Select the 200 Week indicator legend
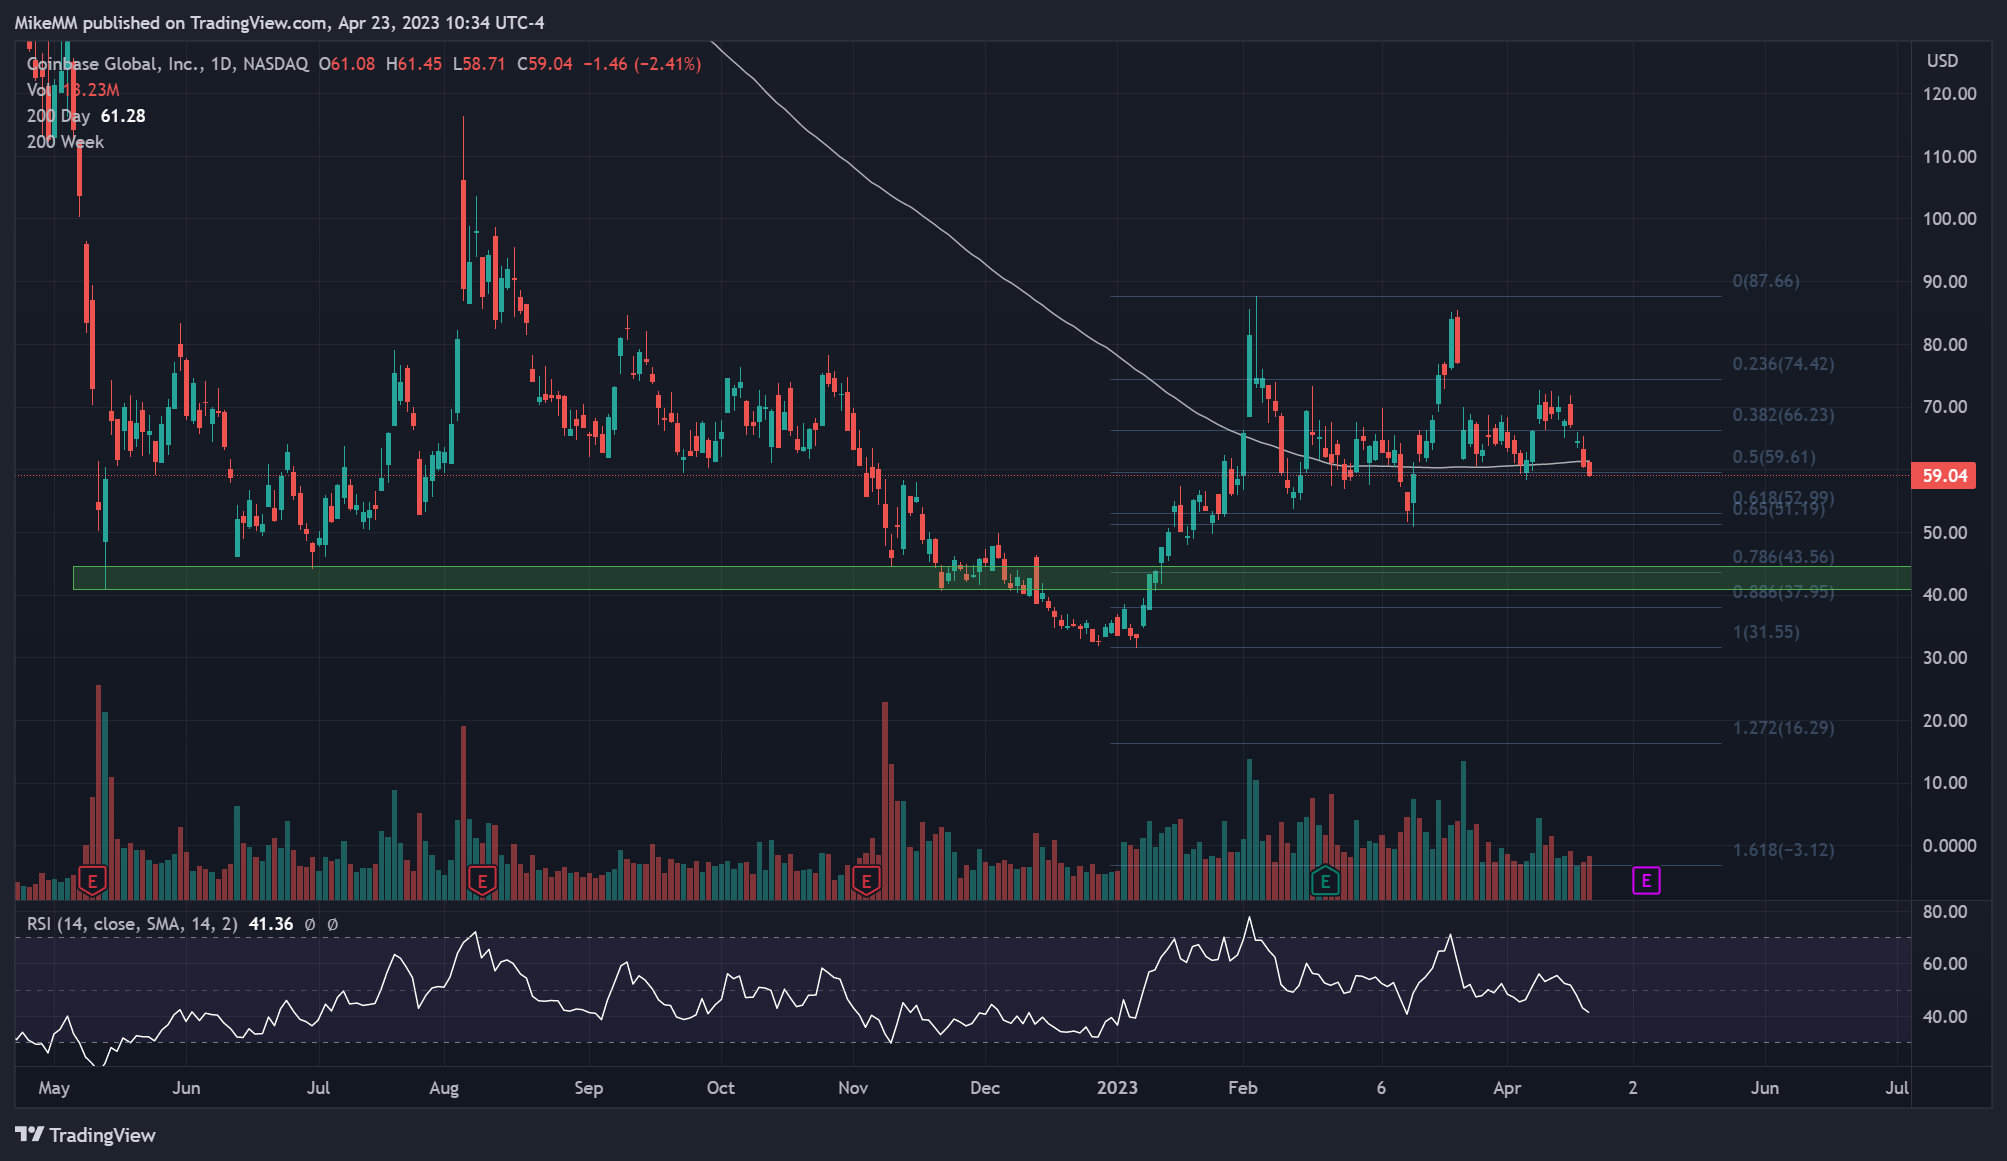Image resolution: width=2007 pixels, height=1161 pixels. click(65, 142)
